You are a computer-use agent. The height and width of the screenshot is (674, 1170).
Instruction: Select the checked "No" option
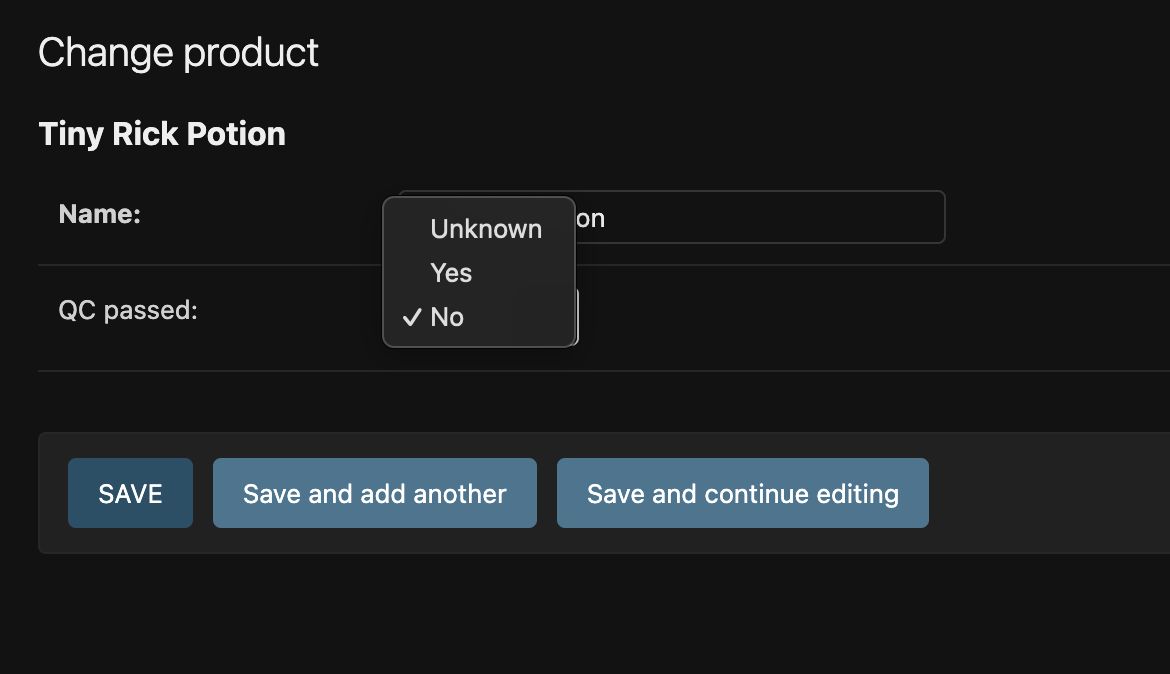pos(447,317)
